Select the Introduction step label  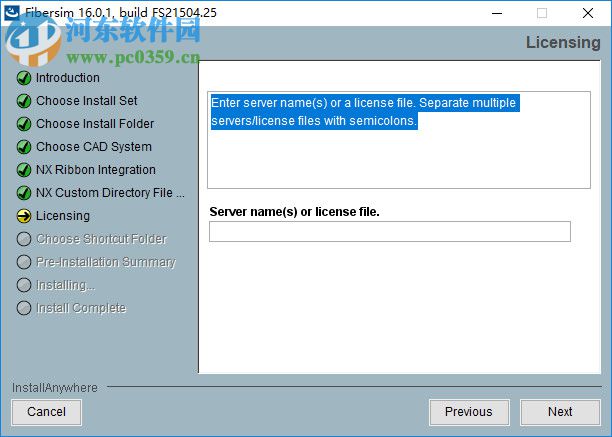click(68, 78)
